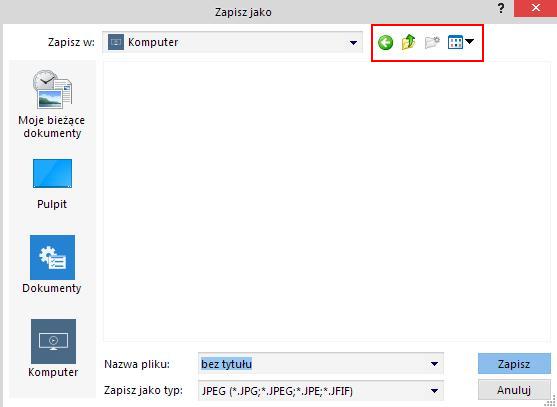Select Komputer in the places bar
557x407 pixels.
tap(53, 348)
